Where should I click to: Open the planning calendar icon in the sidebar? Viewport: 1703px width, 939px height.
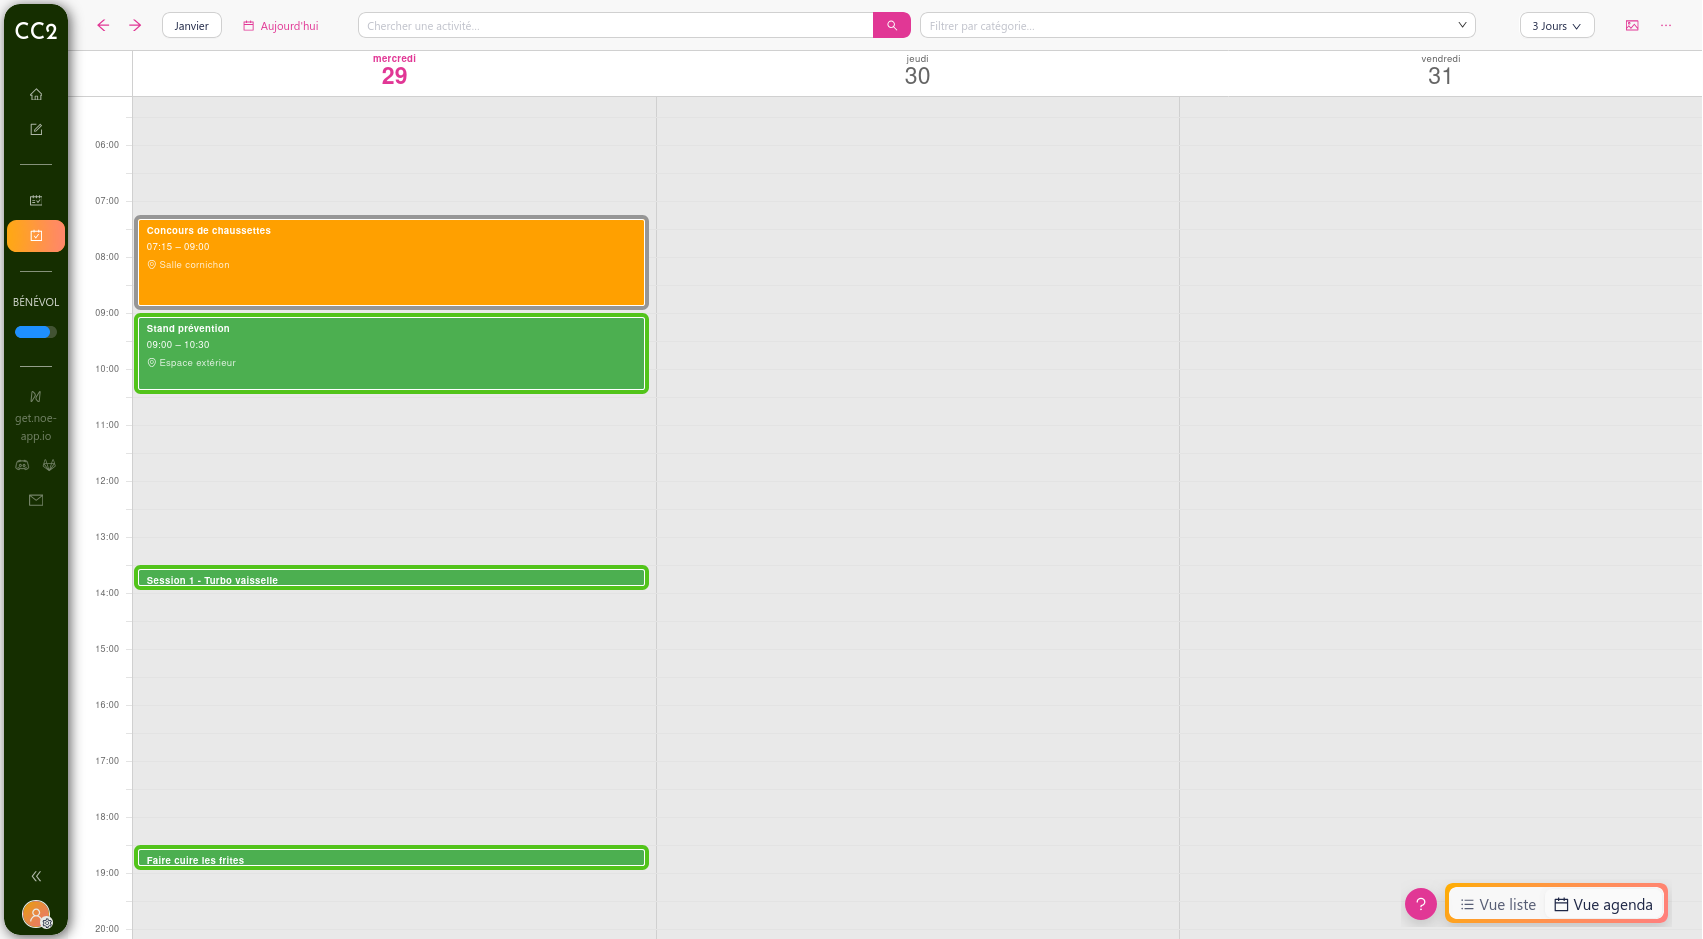tap(35, 200)
